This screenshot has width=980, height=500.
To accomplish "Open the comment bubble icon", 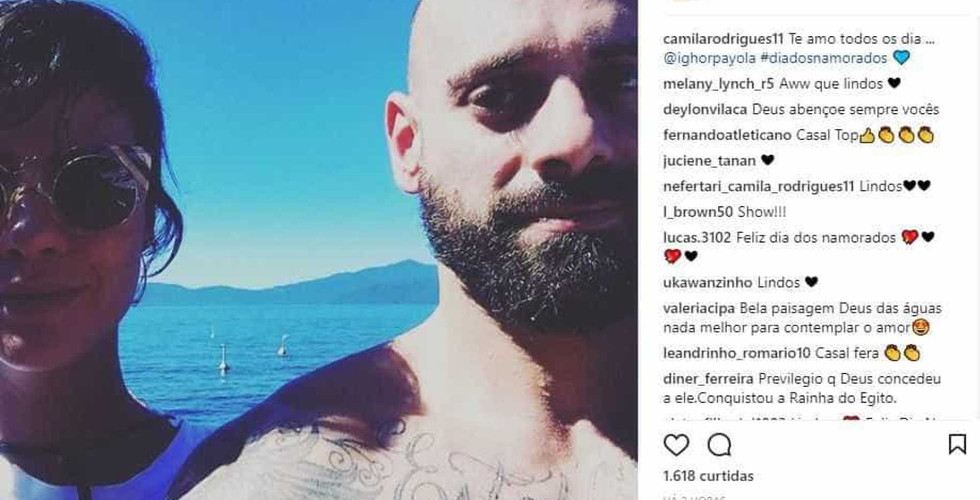I will click(719, 445).
